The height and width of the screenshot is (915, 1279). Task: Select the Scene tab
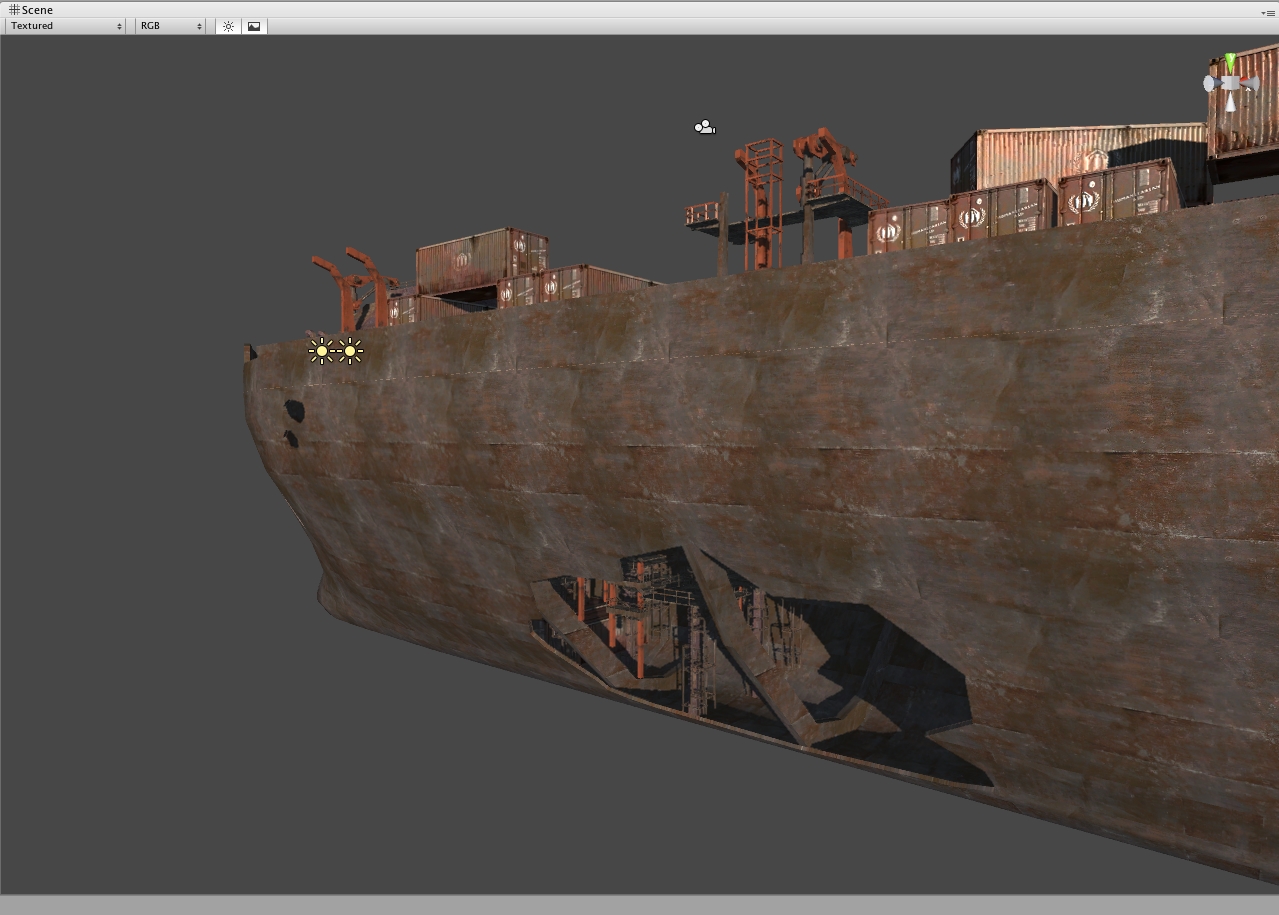pyautogui.click(x=31, y=10)
